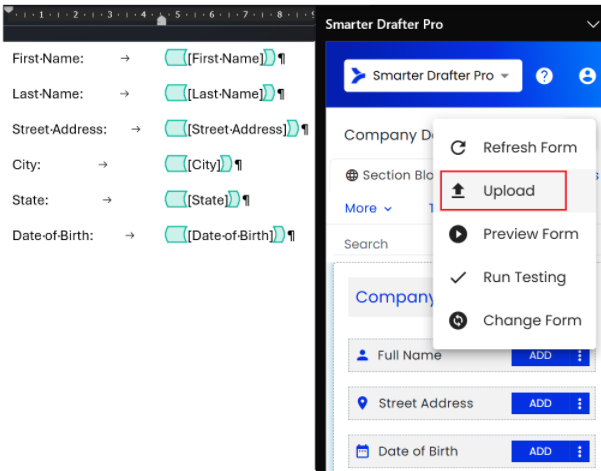Click the Smarter Drafter Pro pane title
Viewport: 601px width, 471px height.
(384, 25)
